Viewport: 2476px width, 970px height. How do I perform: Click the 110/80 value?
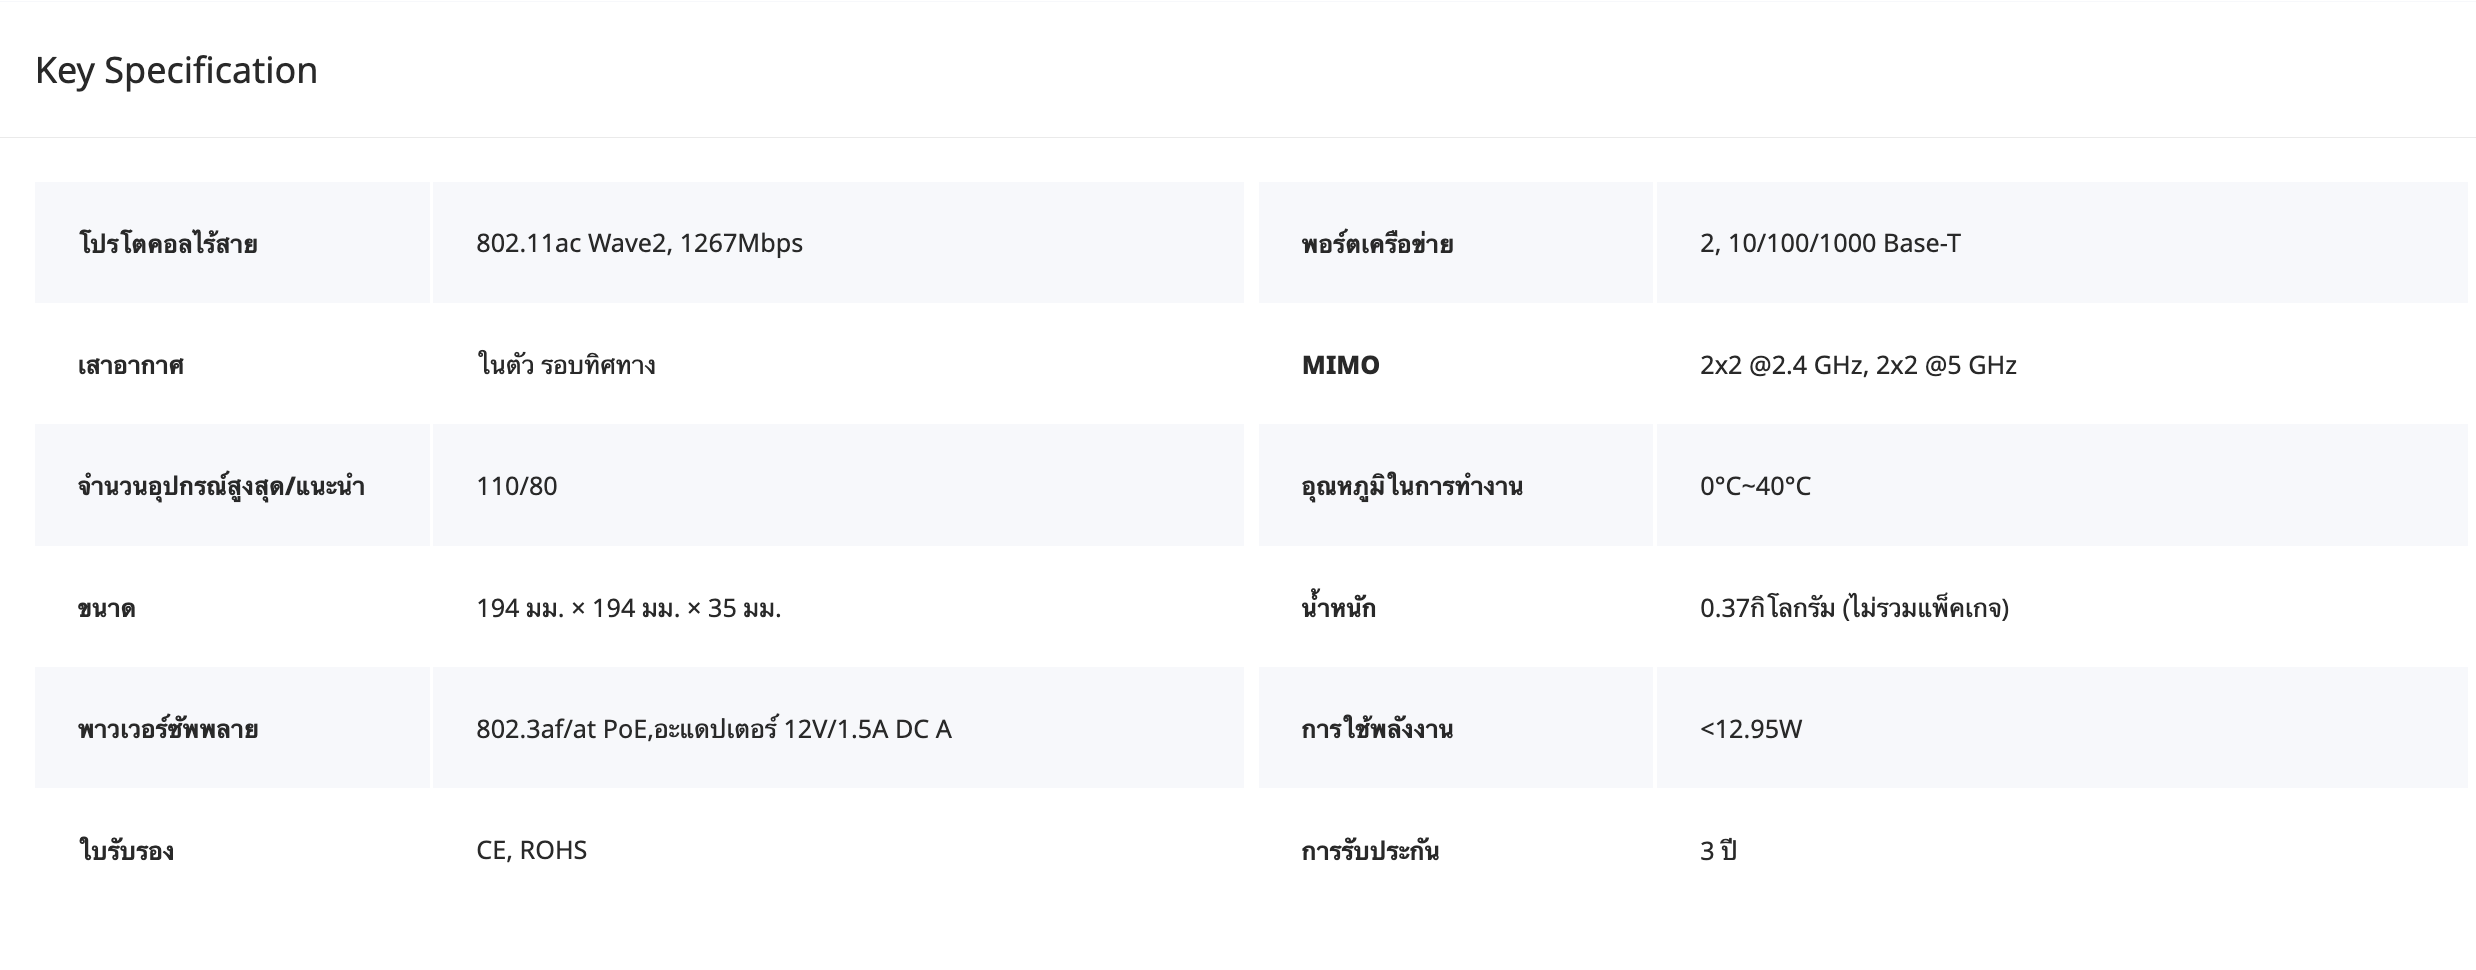(516, 486)
